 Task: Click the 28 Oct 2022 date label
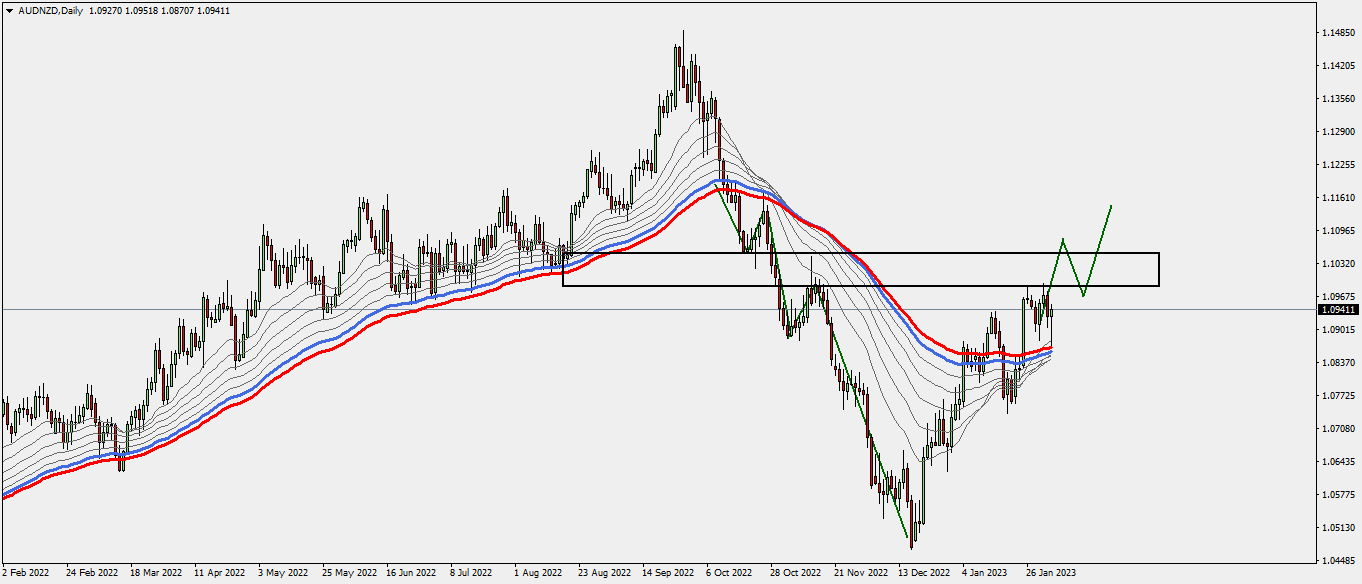coord(796,574)
